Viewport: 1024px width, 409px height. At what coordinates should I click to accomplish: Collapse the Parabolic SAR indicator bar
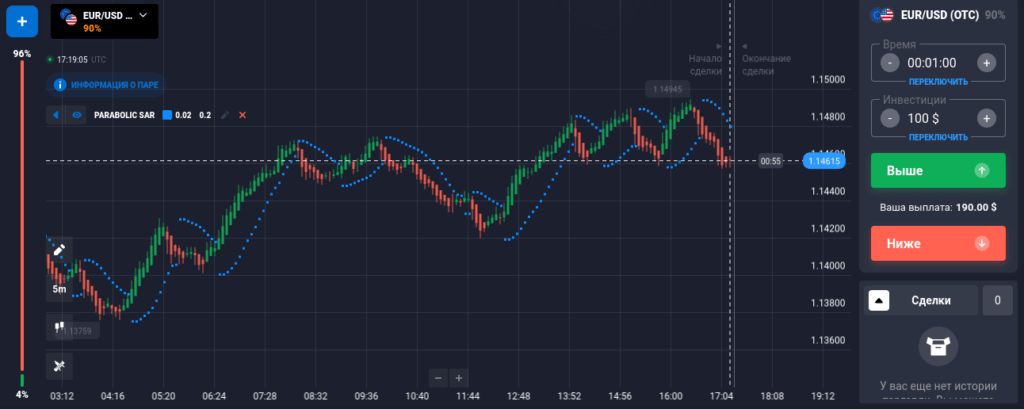click(x=56, y=115)
